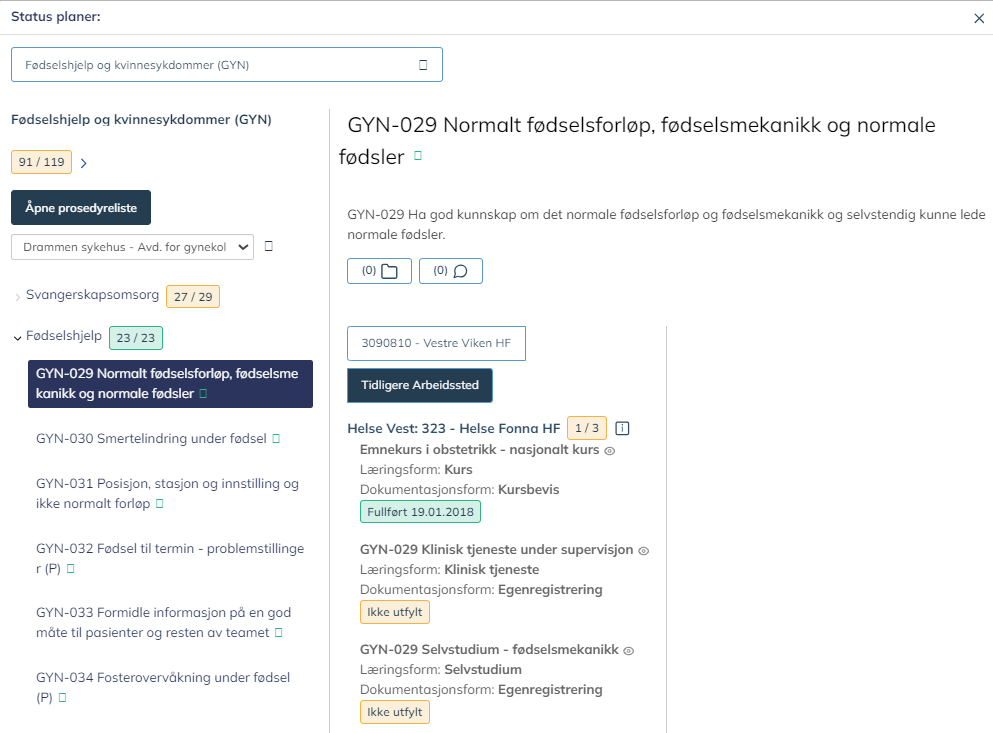
Task: Toggle eye icon for GYN-029 Selvstudium fødselsmekanikk
Action: pos(627,650)
